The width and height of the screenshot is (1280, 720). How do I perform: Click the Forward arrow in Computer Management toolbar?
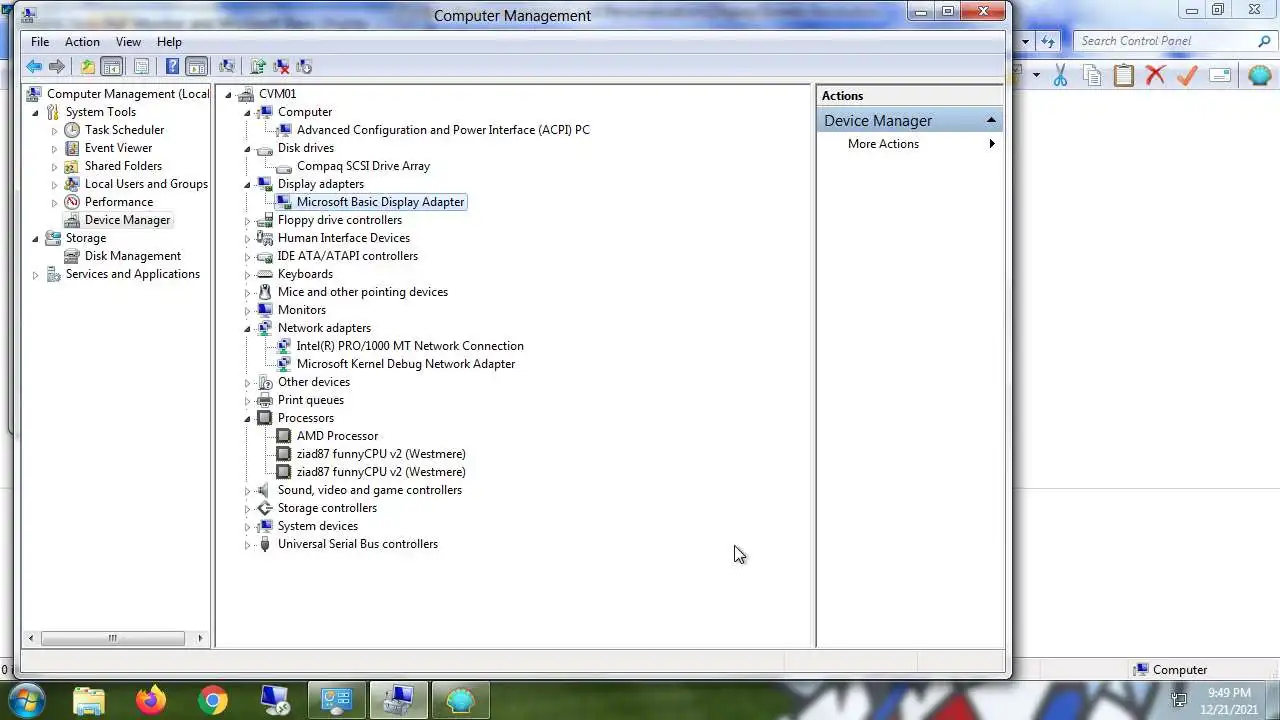coord(57,66)
